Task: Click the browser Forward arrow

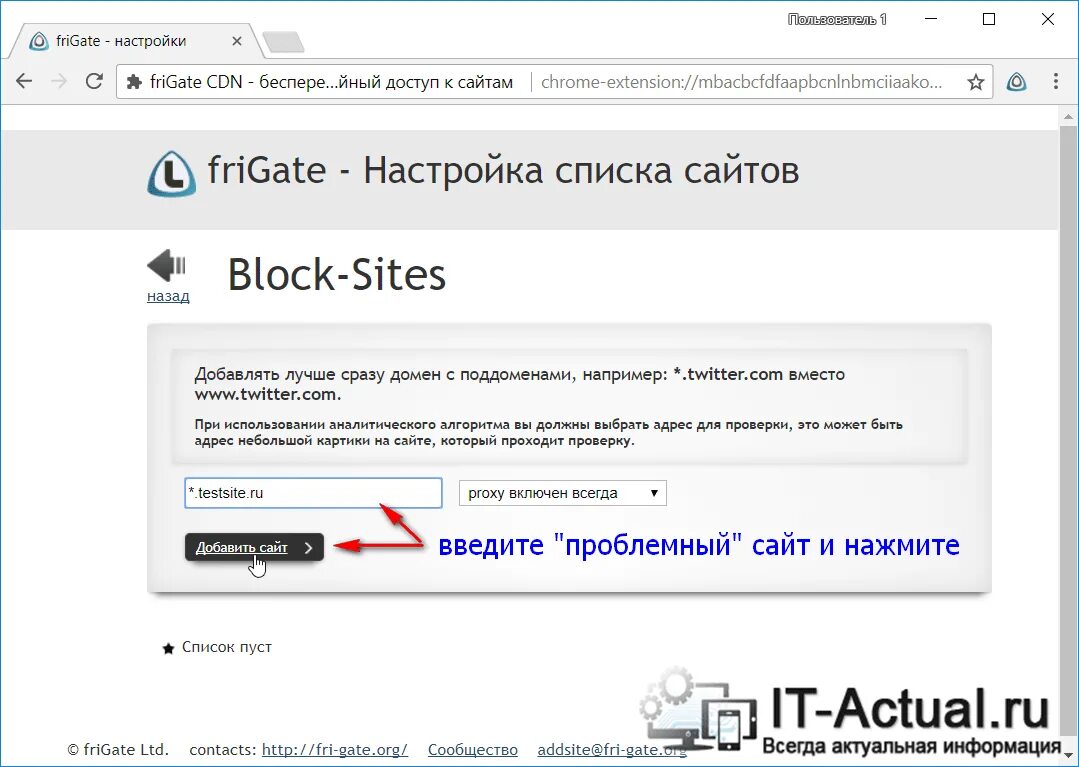Action: coord(59,81)
